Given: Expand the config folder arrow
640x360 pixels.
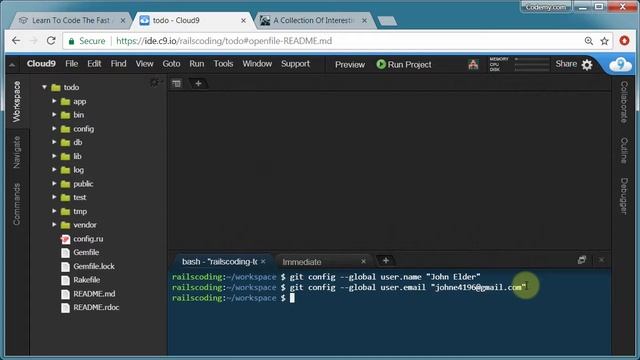Looking at the screenshot, I should (54, 129).
